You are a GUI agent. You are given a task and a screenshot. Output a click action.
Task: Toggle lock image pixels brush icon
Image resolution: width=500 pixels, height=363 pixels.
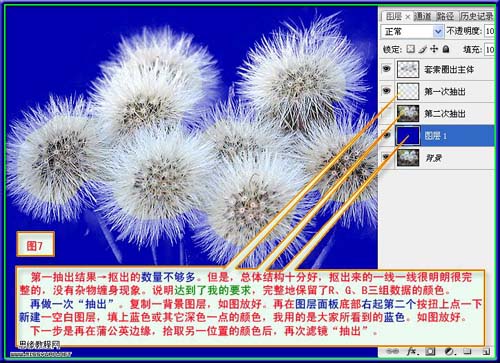[423, 50]
